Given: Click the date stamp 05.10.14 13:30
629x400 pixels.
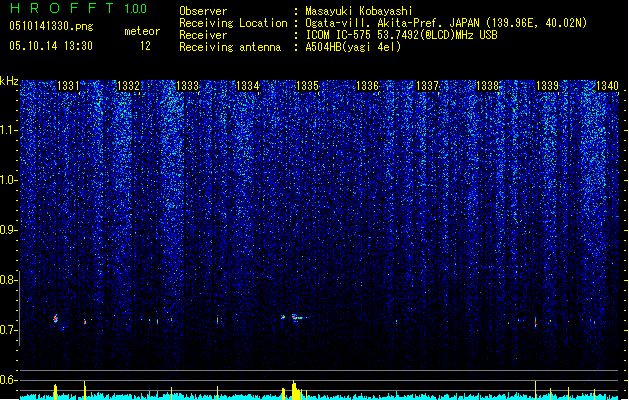Looking at the screenshot, I should point(51,46).
